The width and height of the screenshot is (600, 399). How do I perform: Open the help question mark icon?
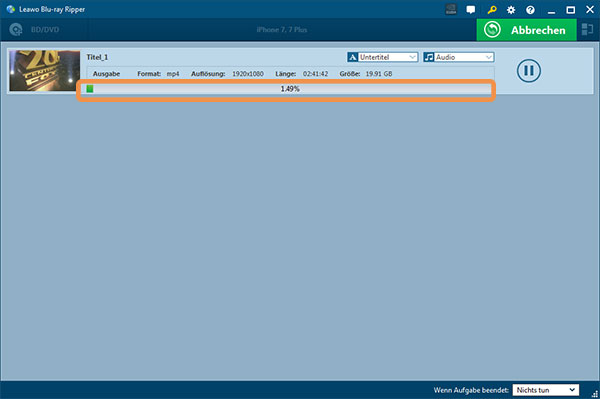tap(530, 10)
